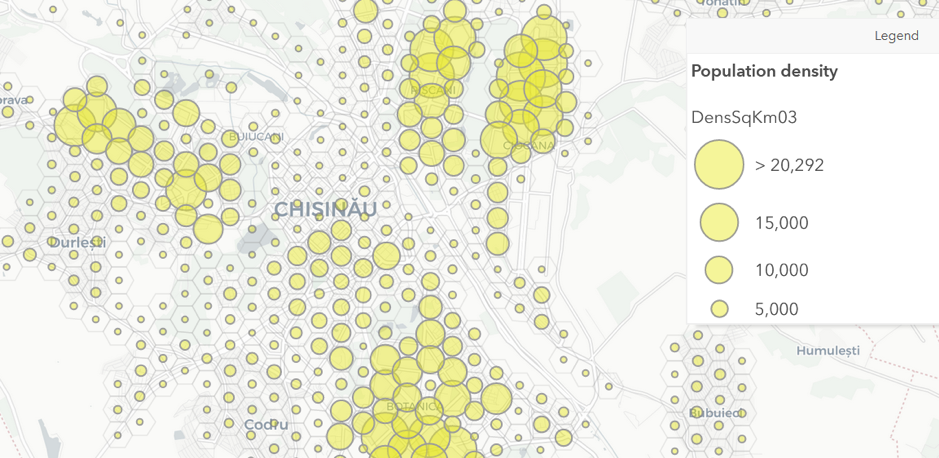Viewport: 939px width, 458px height.
Task: Select the 15,000 legend value text
Action: [781, 223]
